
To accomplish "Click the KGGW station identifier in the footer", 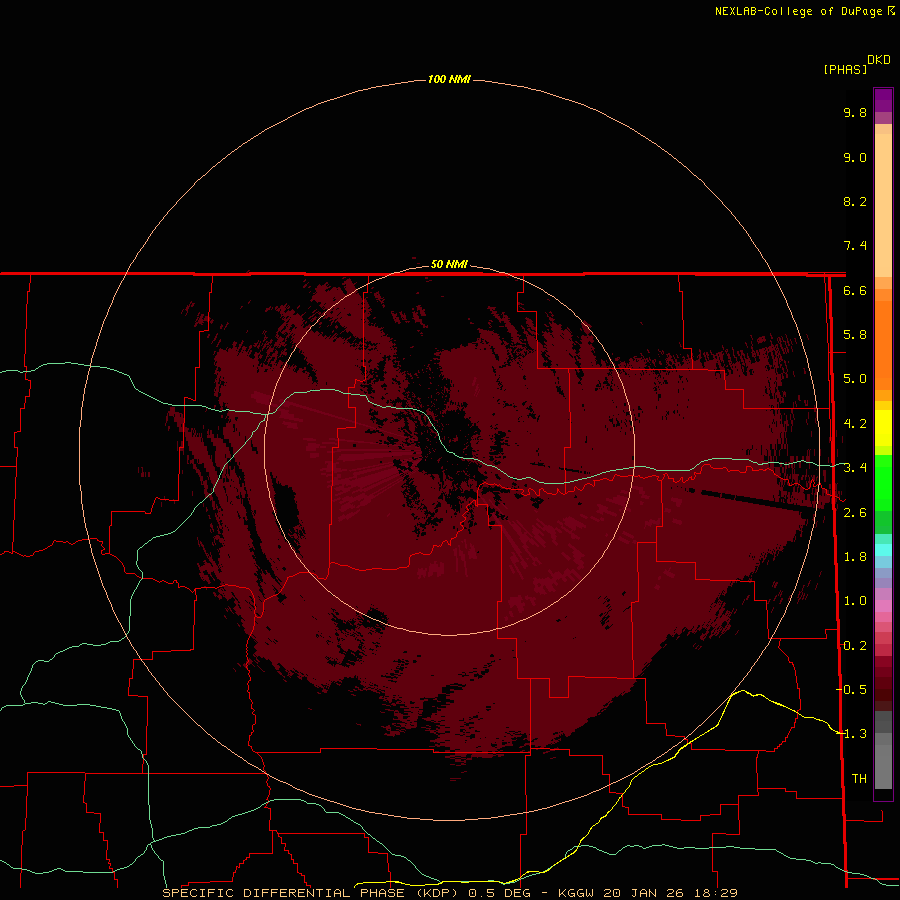I will pyautogui.click(x=576, y=893).
